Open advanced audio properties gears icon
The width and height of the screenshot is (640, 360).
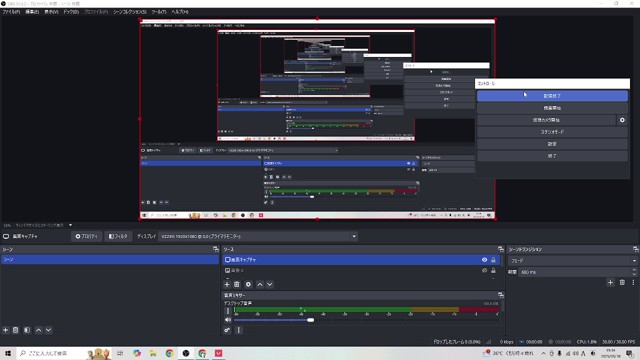[227, 330]
